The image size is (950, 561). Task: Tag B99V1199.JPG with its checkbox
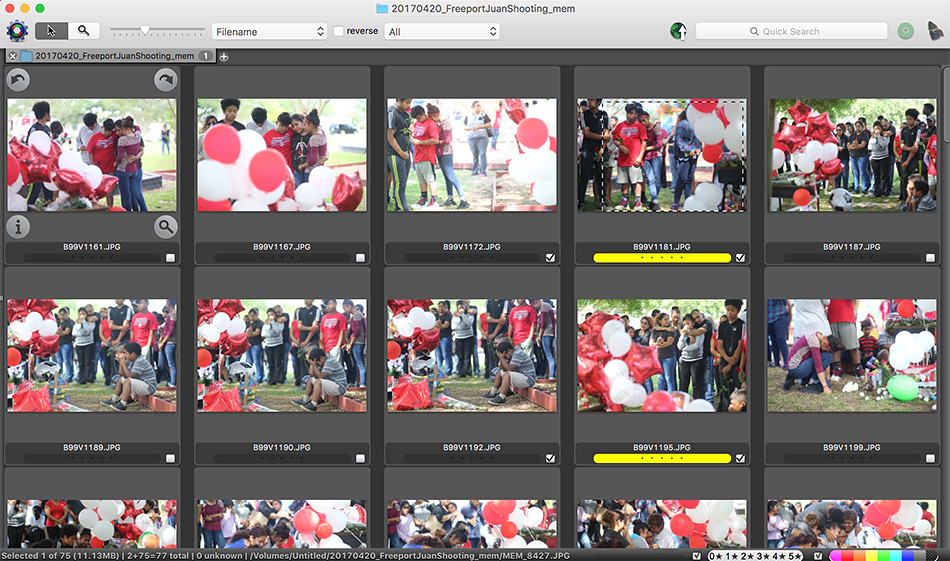click(930, 459)
